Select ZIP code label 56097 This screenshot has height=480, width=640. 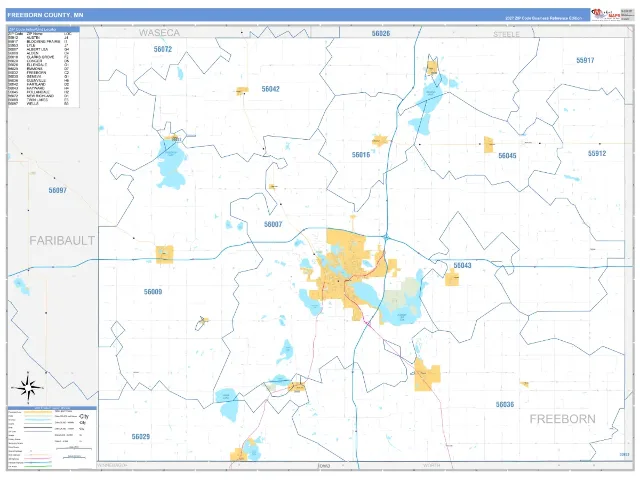pos(57,190)
